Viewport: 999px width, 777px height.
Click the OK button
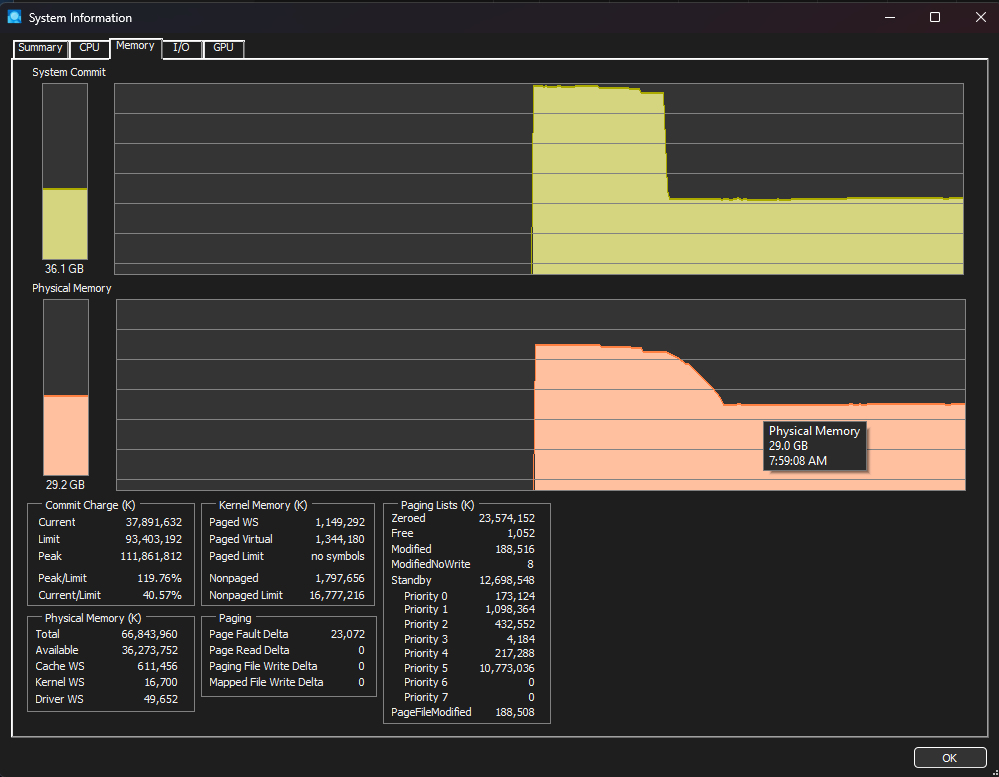[x=949, y=758]
